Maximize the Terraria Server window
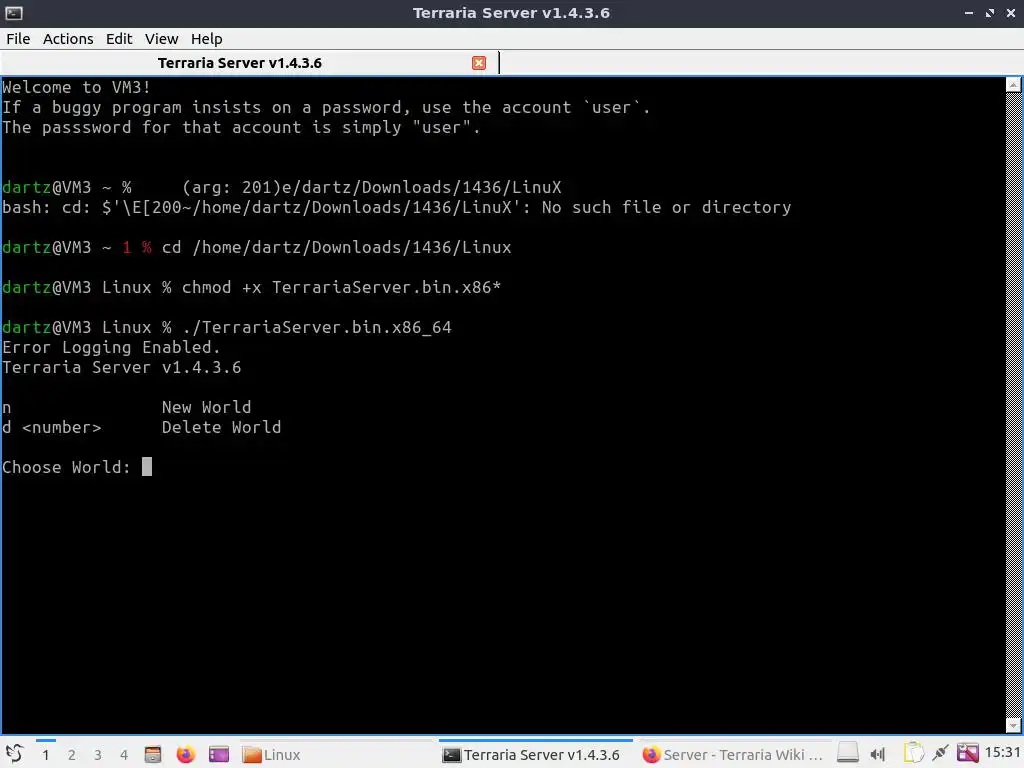The height and width of the screenshot is (768, 1024). pyautogui.click(x=990, y=13)
